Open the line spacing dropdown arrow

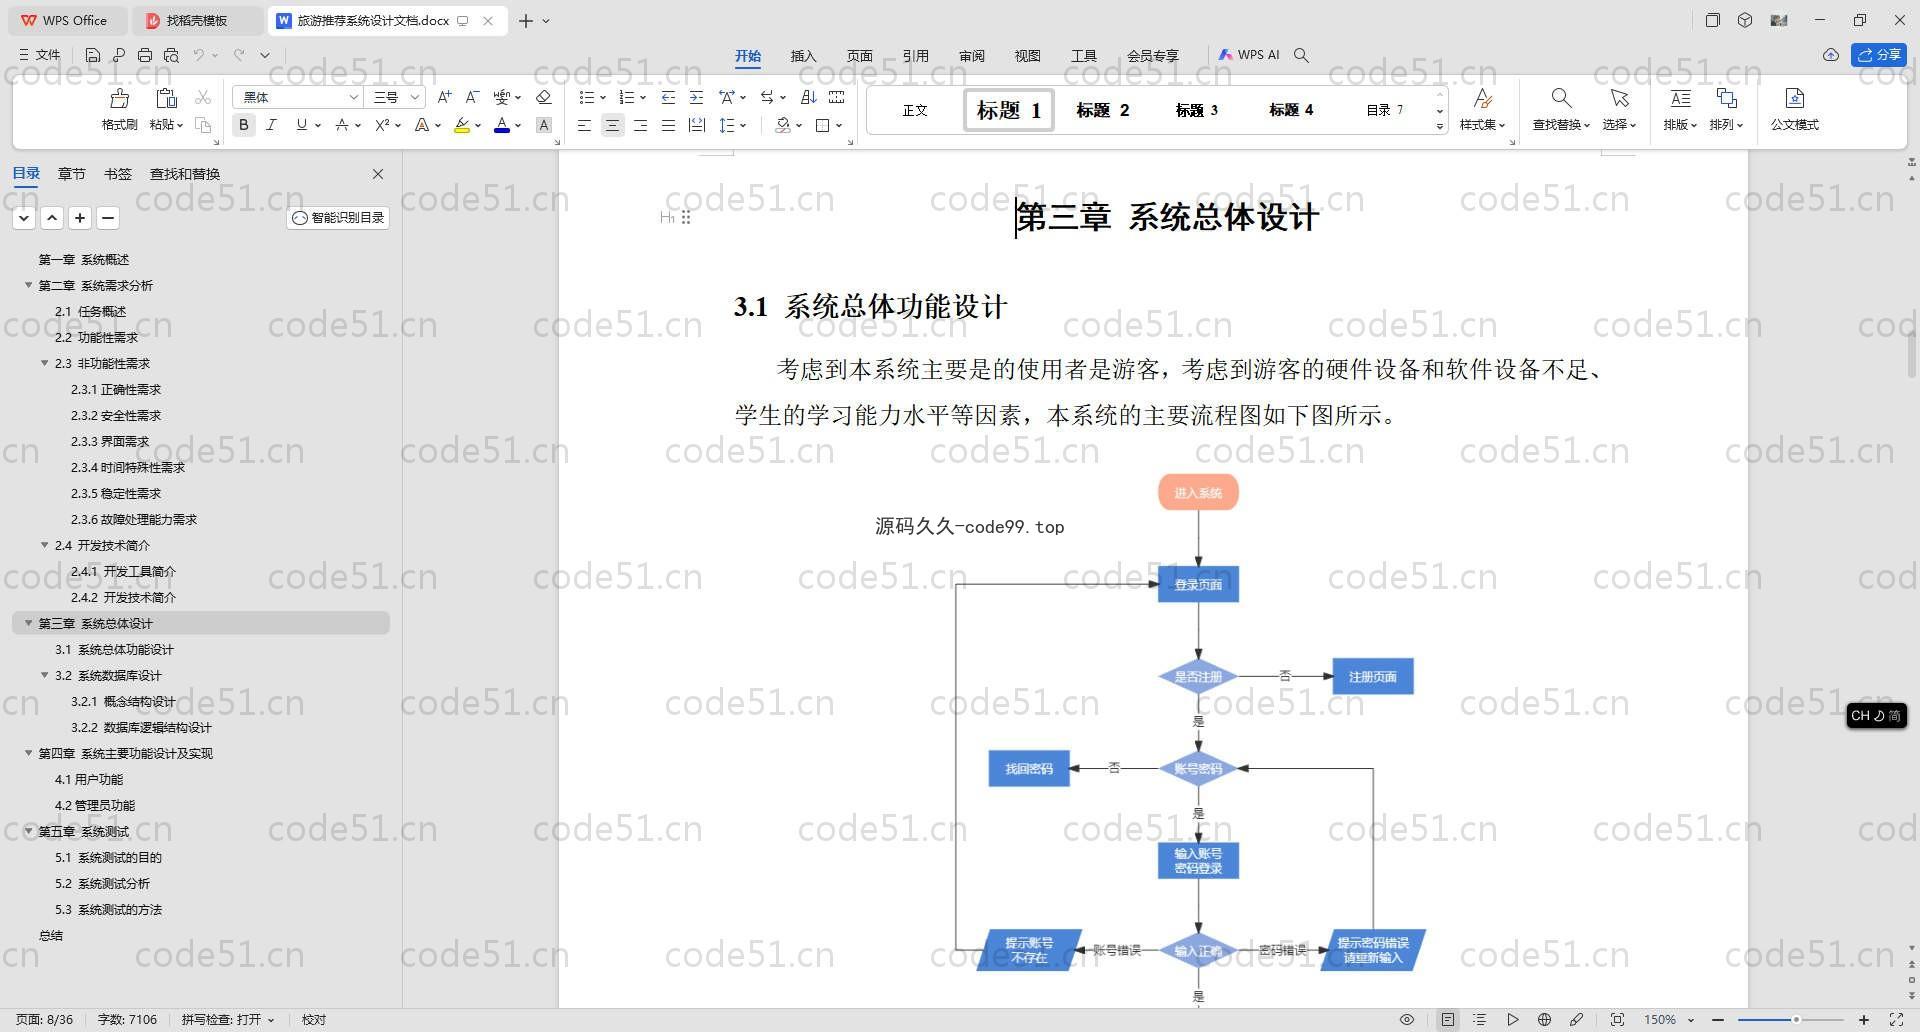point(743,126)
